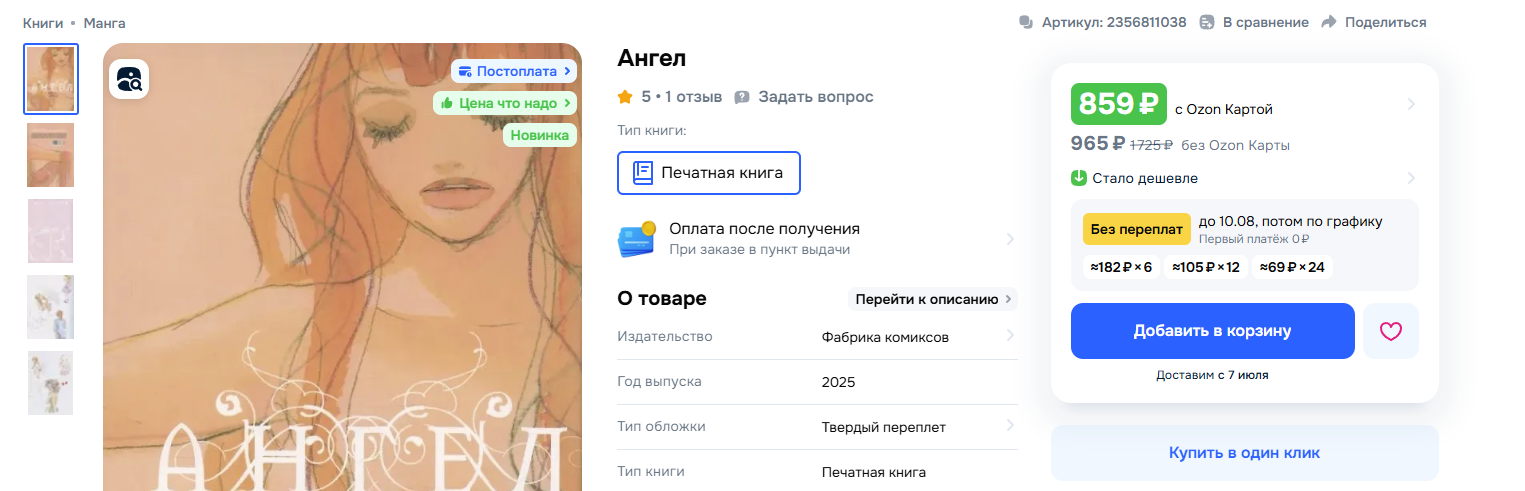The image size is (1525, 491).
Task: Open the chevron in Перейти к описанию
Action: click(1008, 299)
